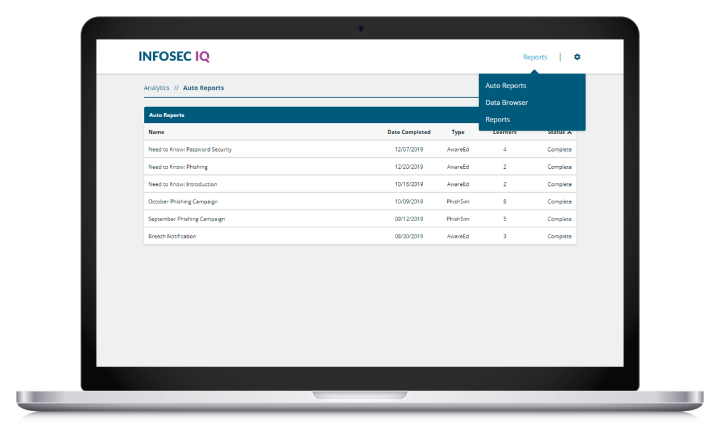Sort by the Date Completed column header

pyautogui.click(x=410, y=132)
